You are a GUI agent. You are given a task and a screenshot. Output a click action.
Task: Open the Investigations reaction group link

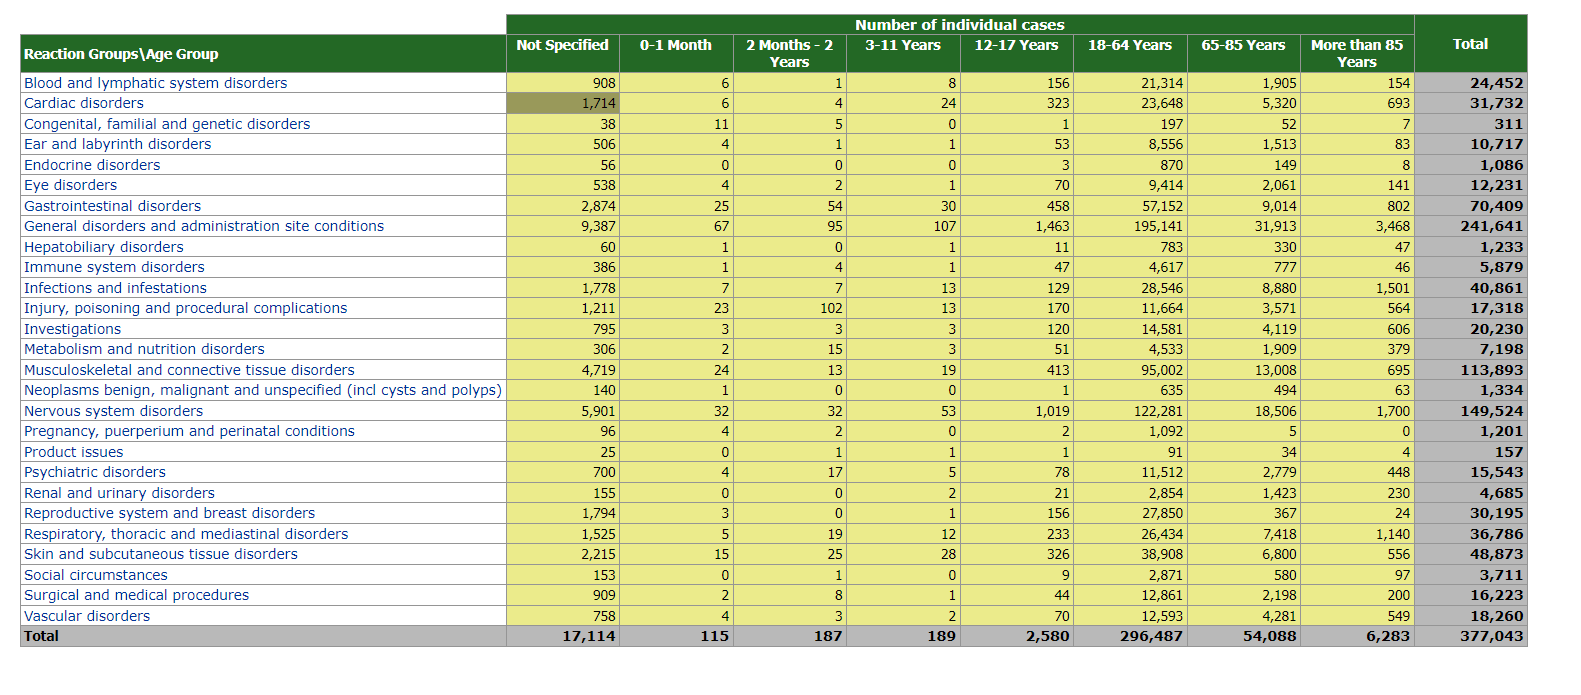coord(72,329)
